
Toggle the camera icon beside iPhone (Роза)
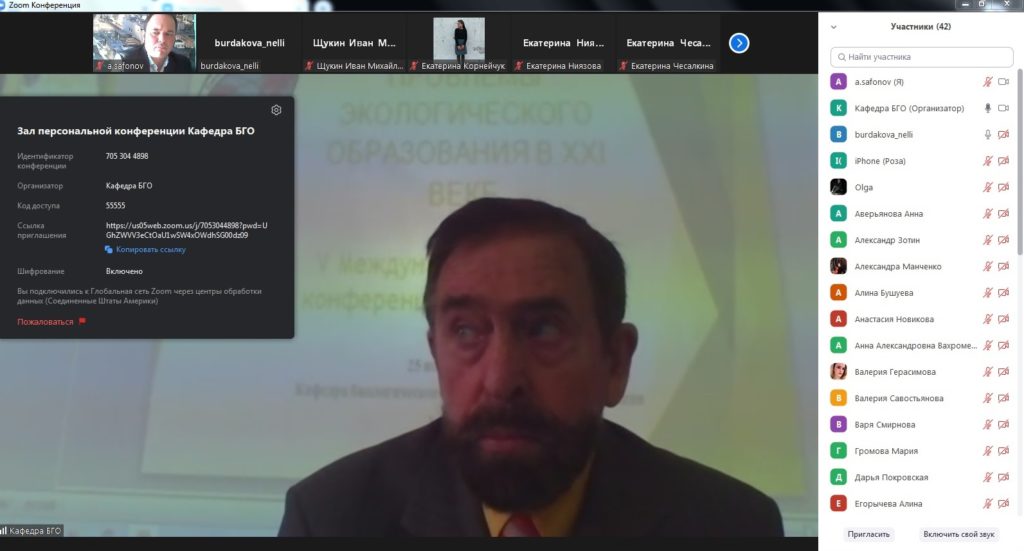[1004, 161]
